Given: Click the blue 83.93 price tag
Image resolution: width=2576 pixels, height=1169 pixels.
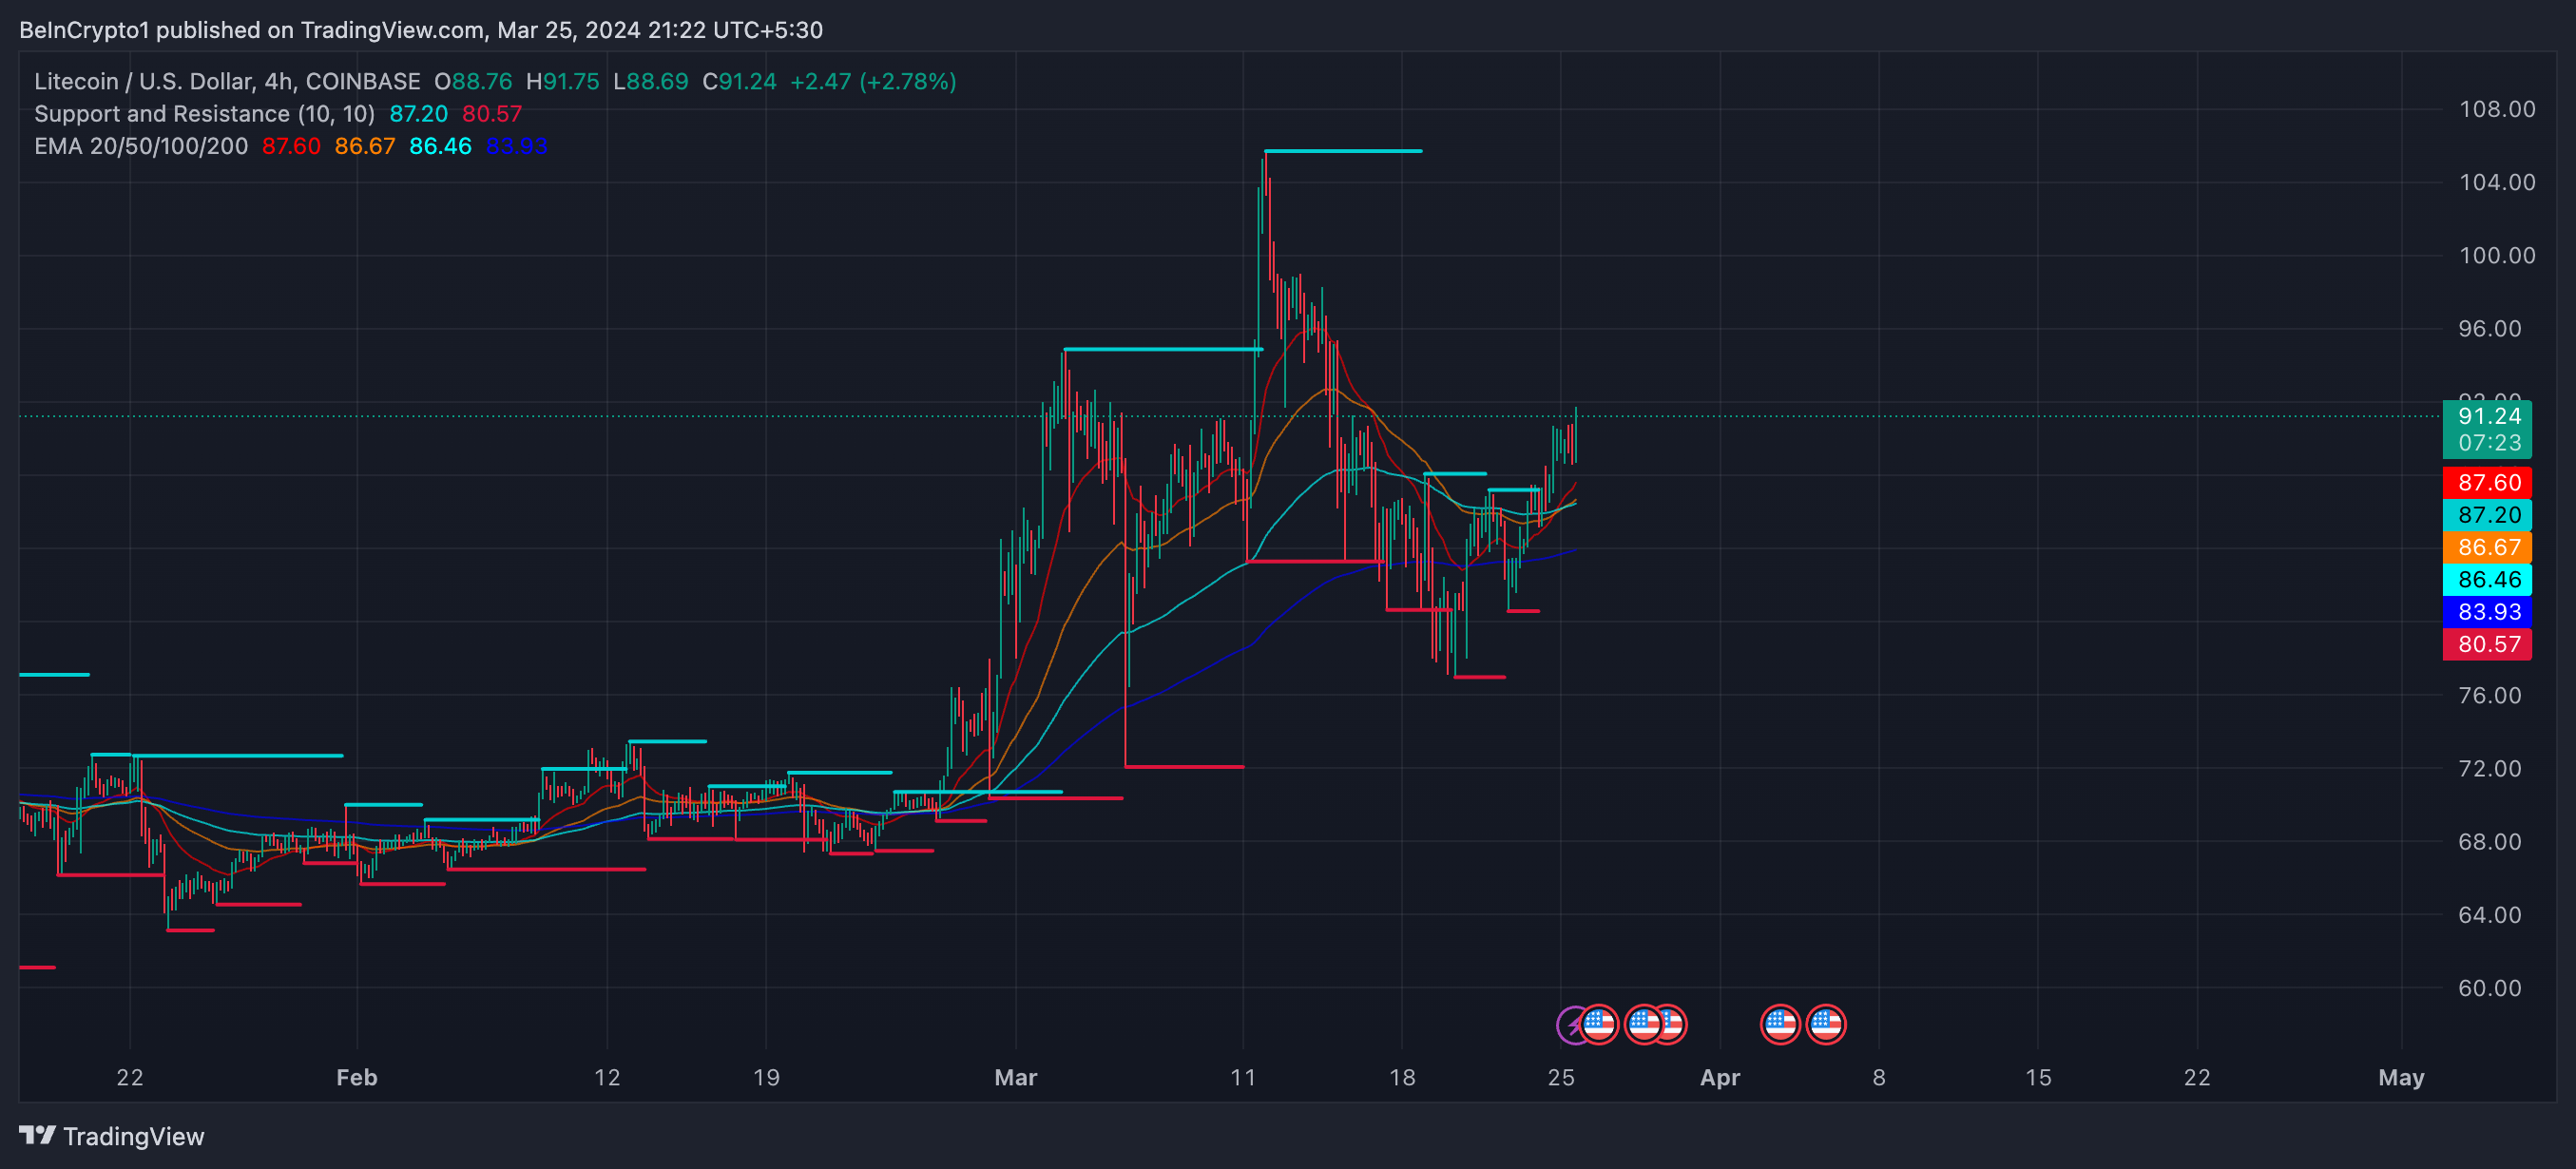Looking at the screenshot, I should [x=2487, y=612].
